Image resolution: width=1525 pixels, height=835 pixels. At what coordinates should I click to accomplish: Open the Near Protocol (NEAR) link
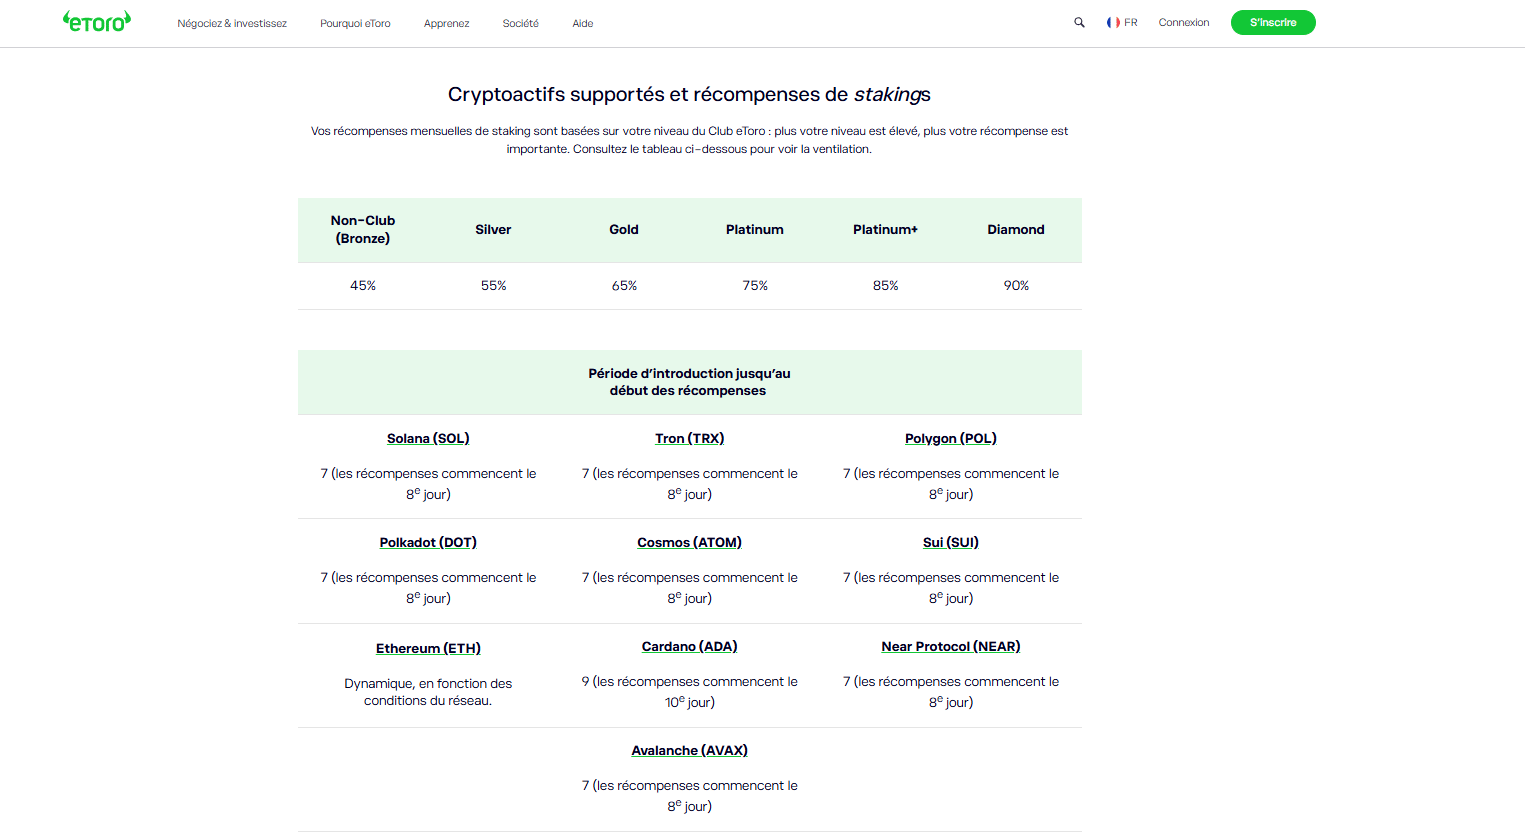pyautogui.click(x=951, y=646)
